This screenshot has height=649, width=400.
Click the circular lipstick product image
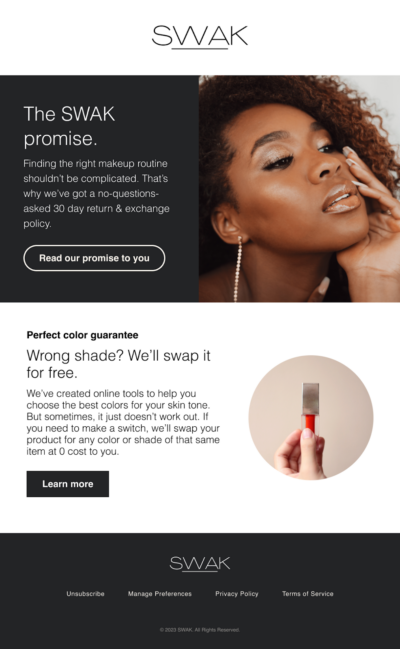click(x=311, y=417)
